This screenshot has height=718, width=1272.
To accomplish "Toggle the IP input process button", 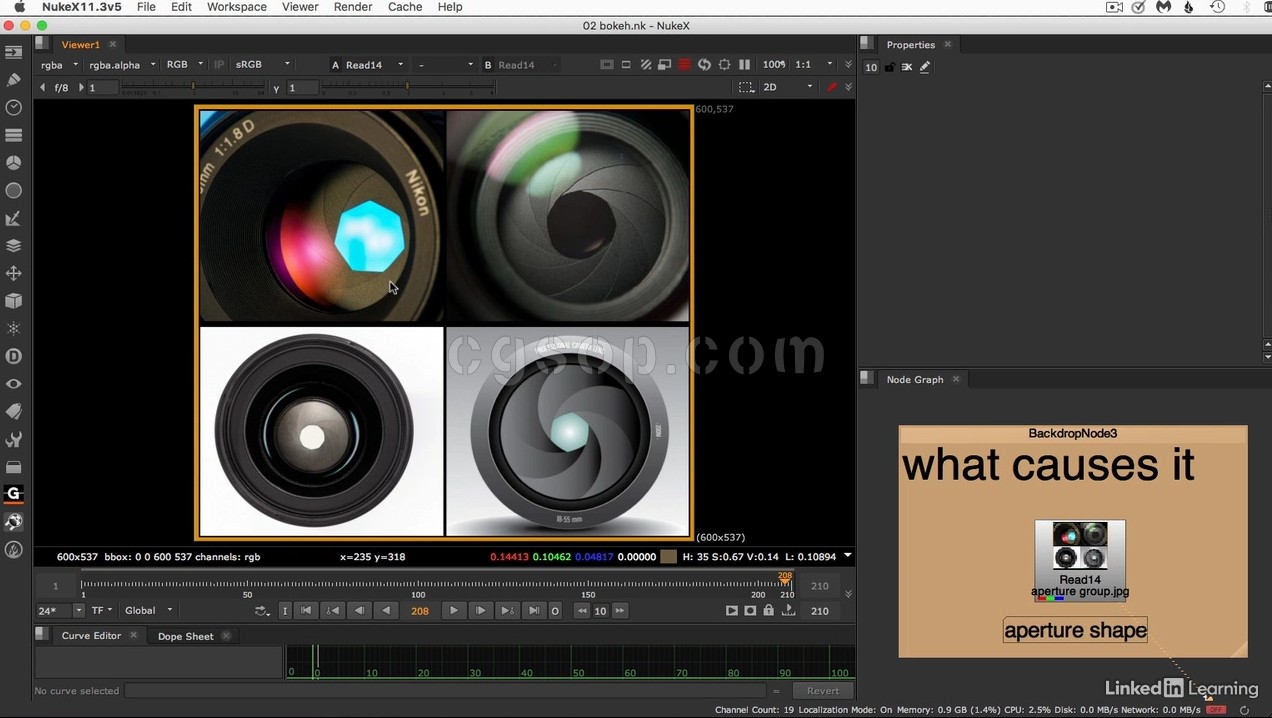I will (x=219, y=65).
